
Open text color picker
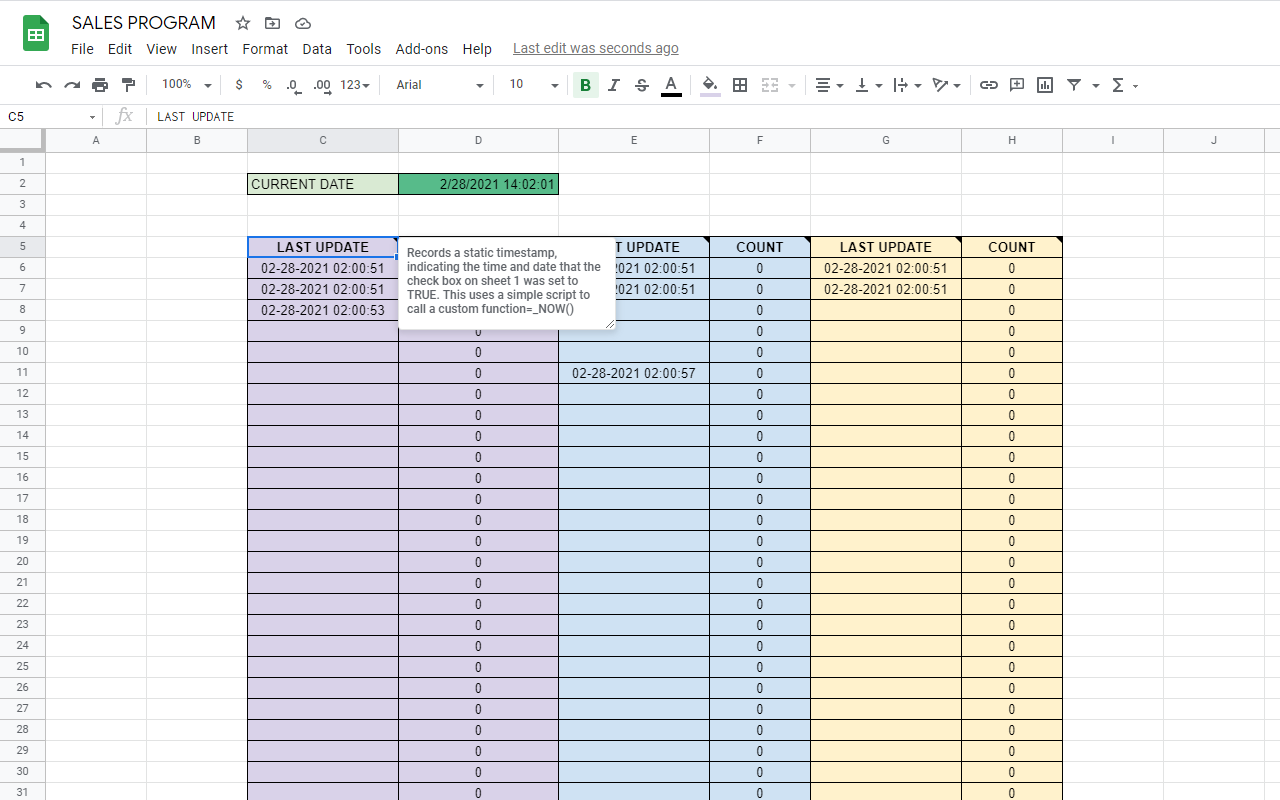tap(671, 85)
